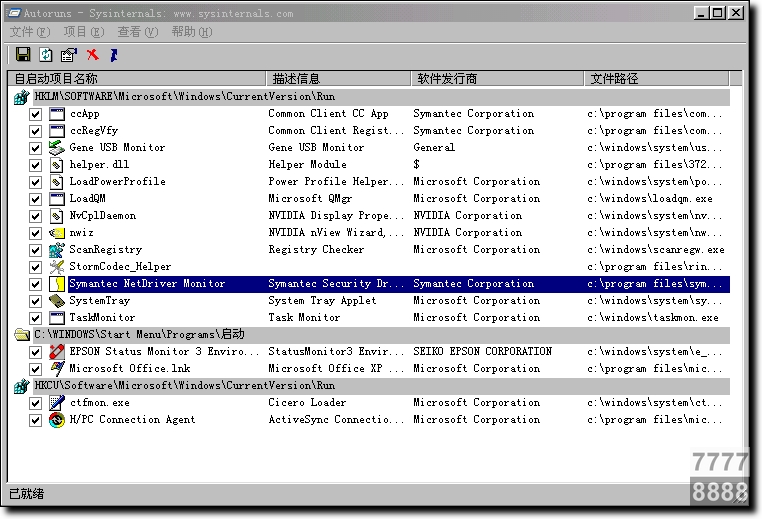The width and height of the screenshot is (762, 519).
Task: Sort by the 自启动项目名称 column header
Action: (137, 79)
